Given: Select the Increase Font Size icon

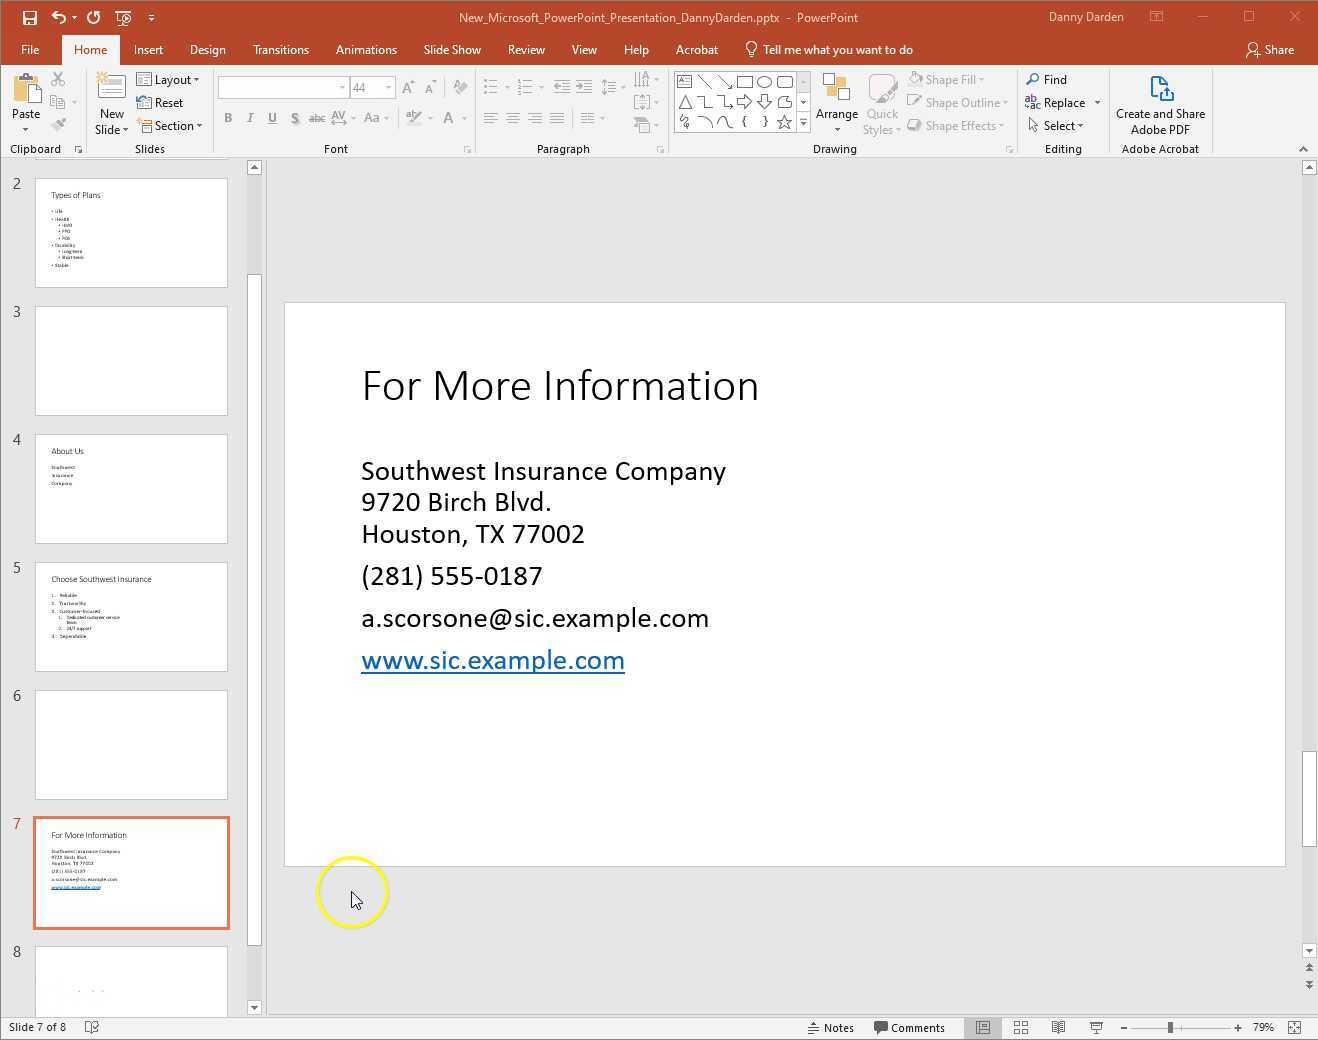Looking at the screenshot, I should click(x=407, y=87).
